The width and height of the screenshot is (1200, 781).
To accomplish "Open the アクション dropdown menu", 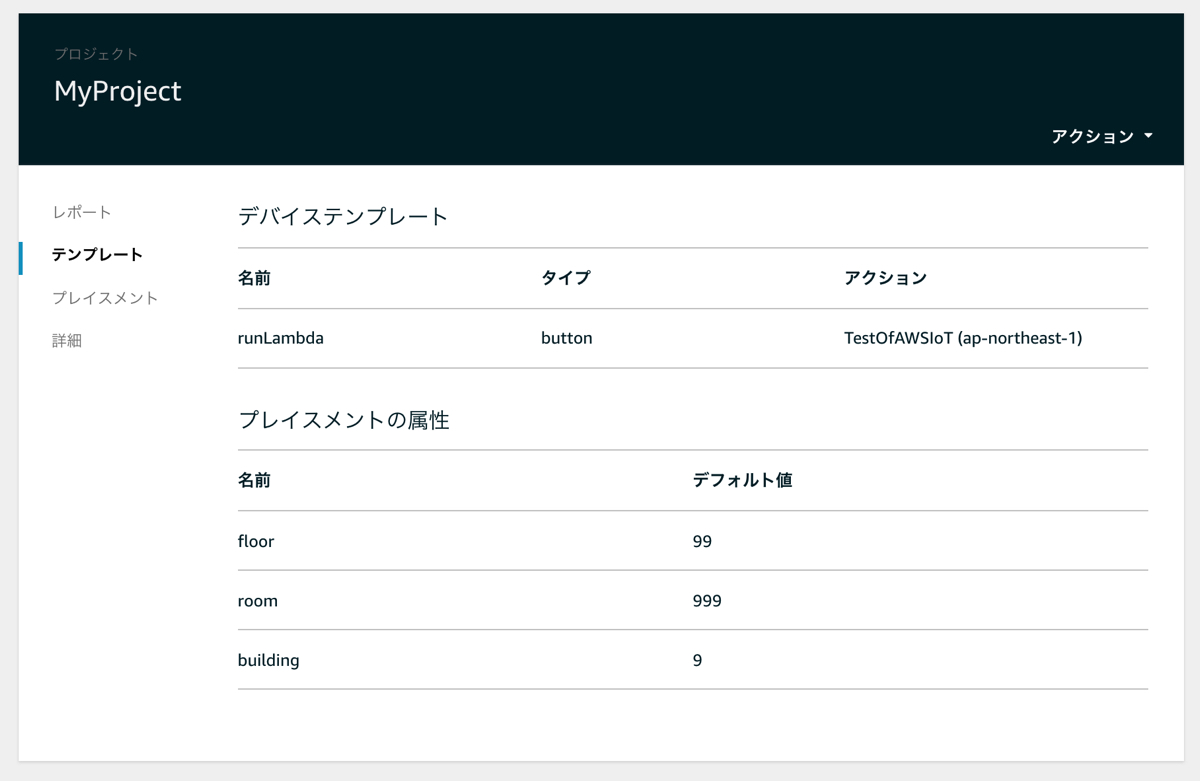I will coord(1093,136).
